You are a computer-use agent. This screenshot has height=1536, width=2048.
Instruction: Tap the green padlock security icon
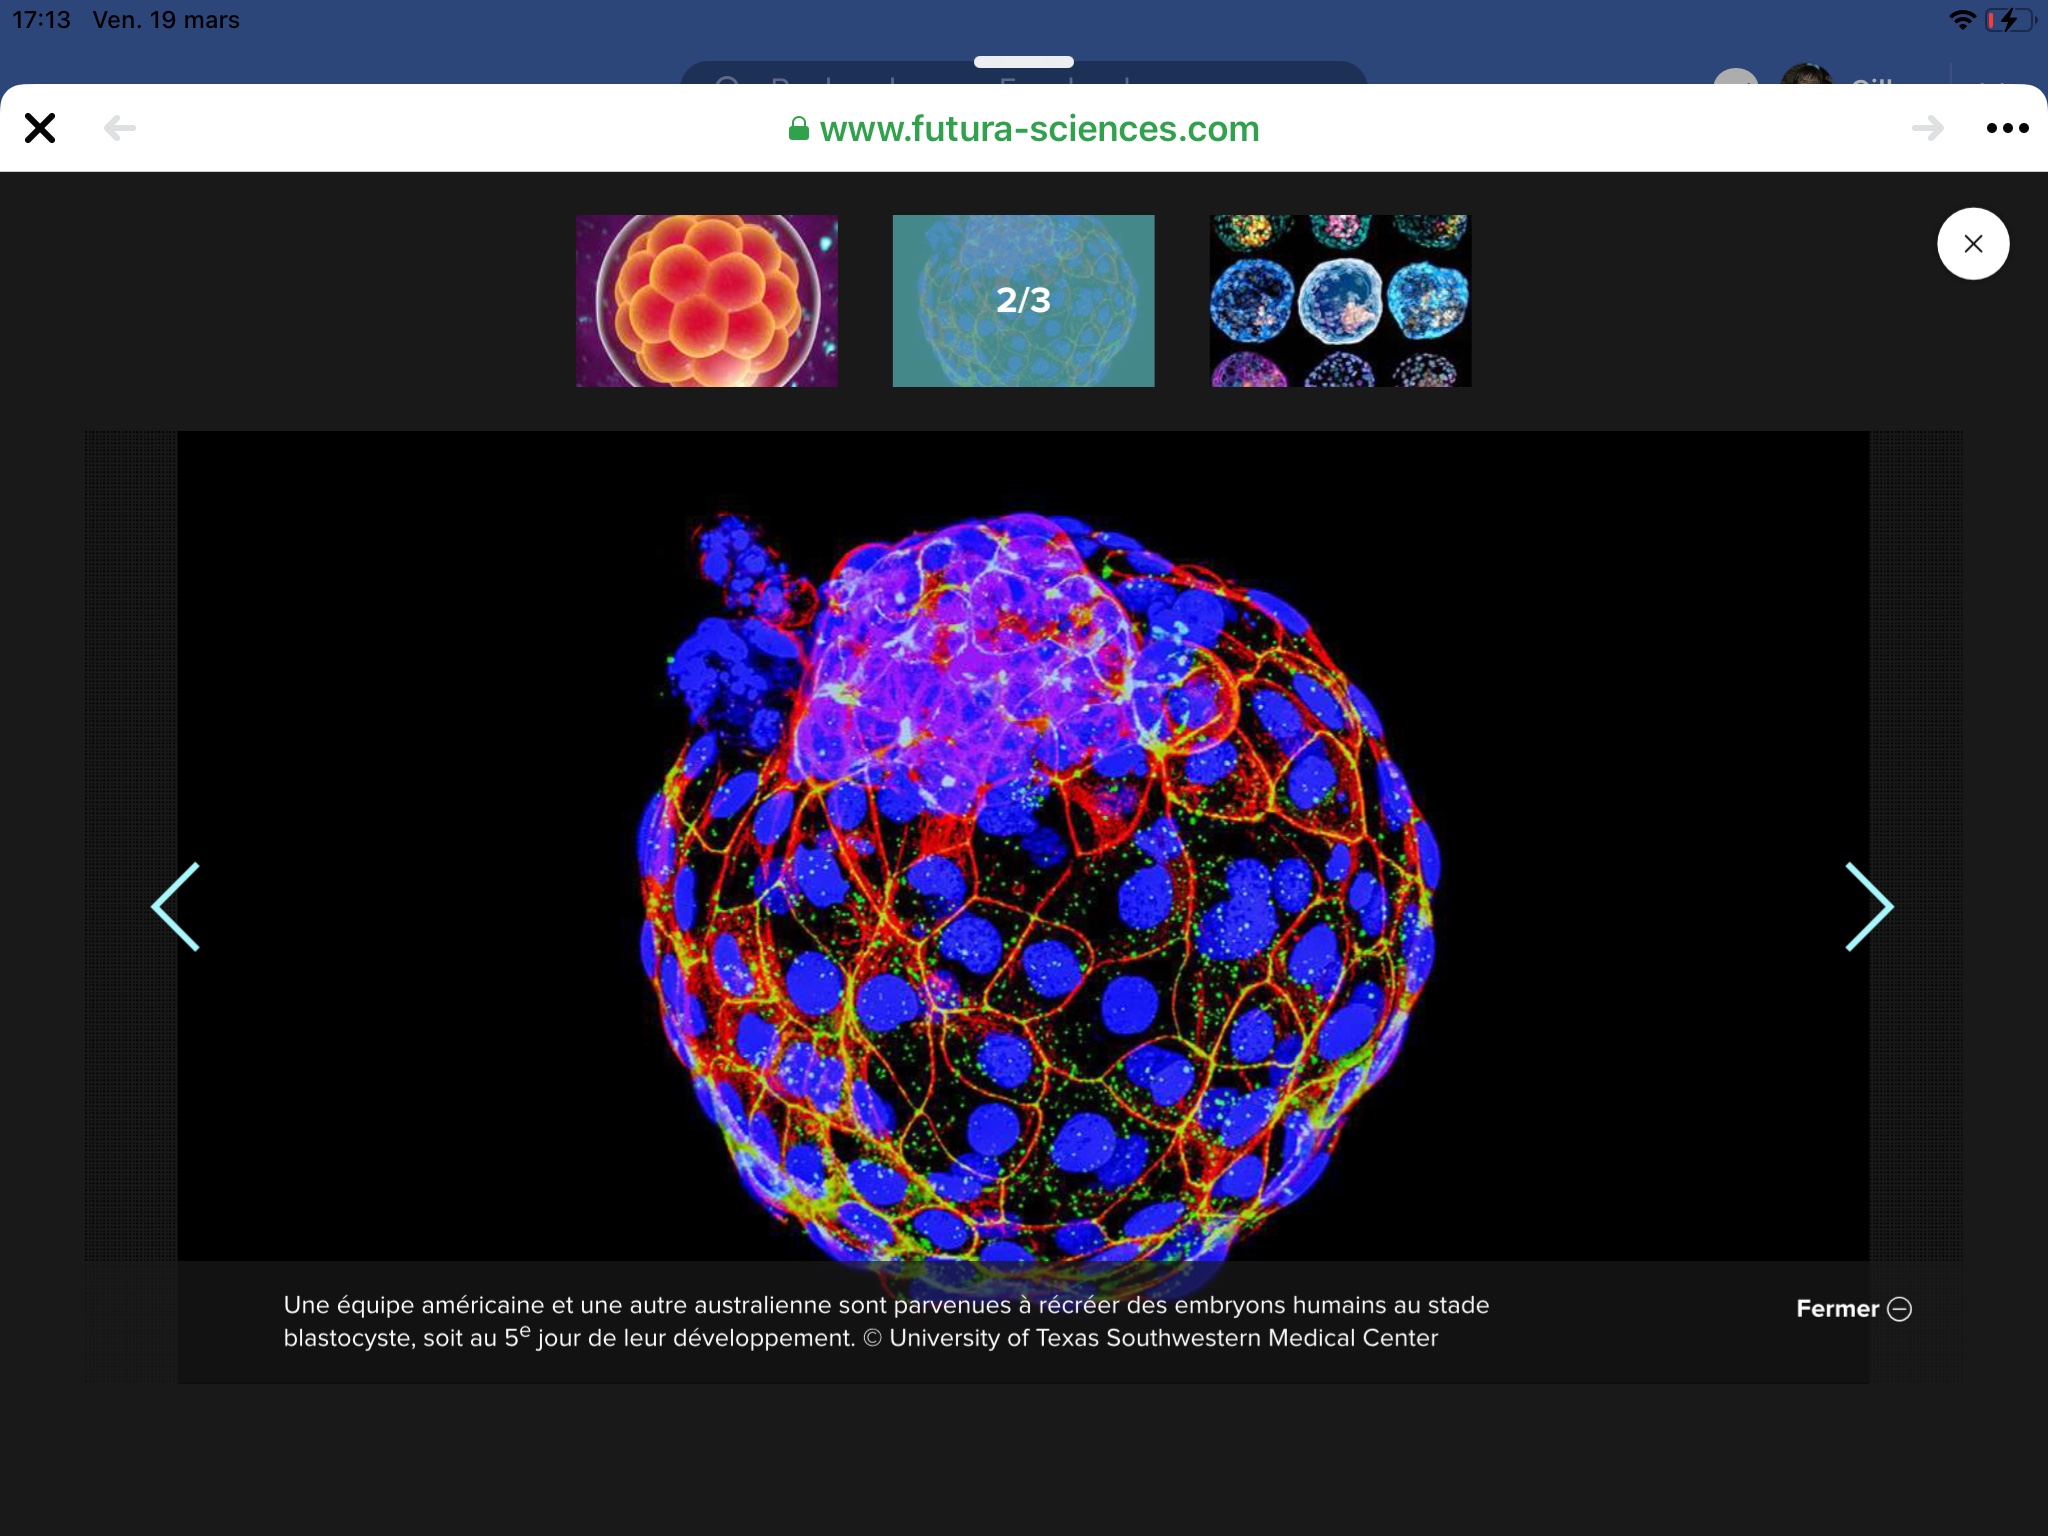(x=798, y=129)
